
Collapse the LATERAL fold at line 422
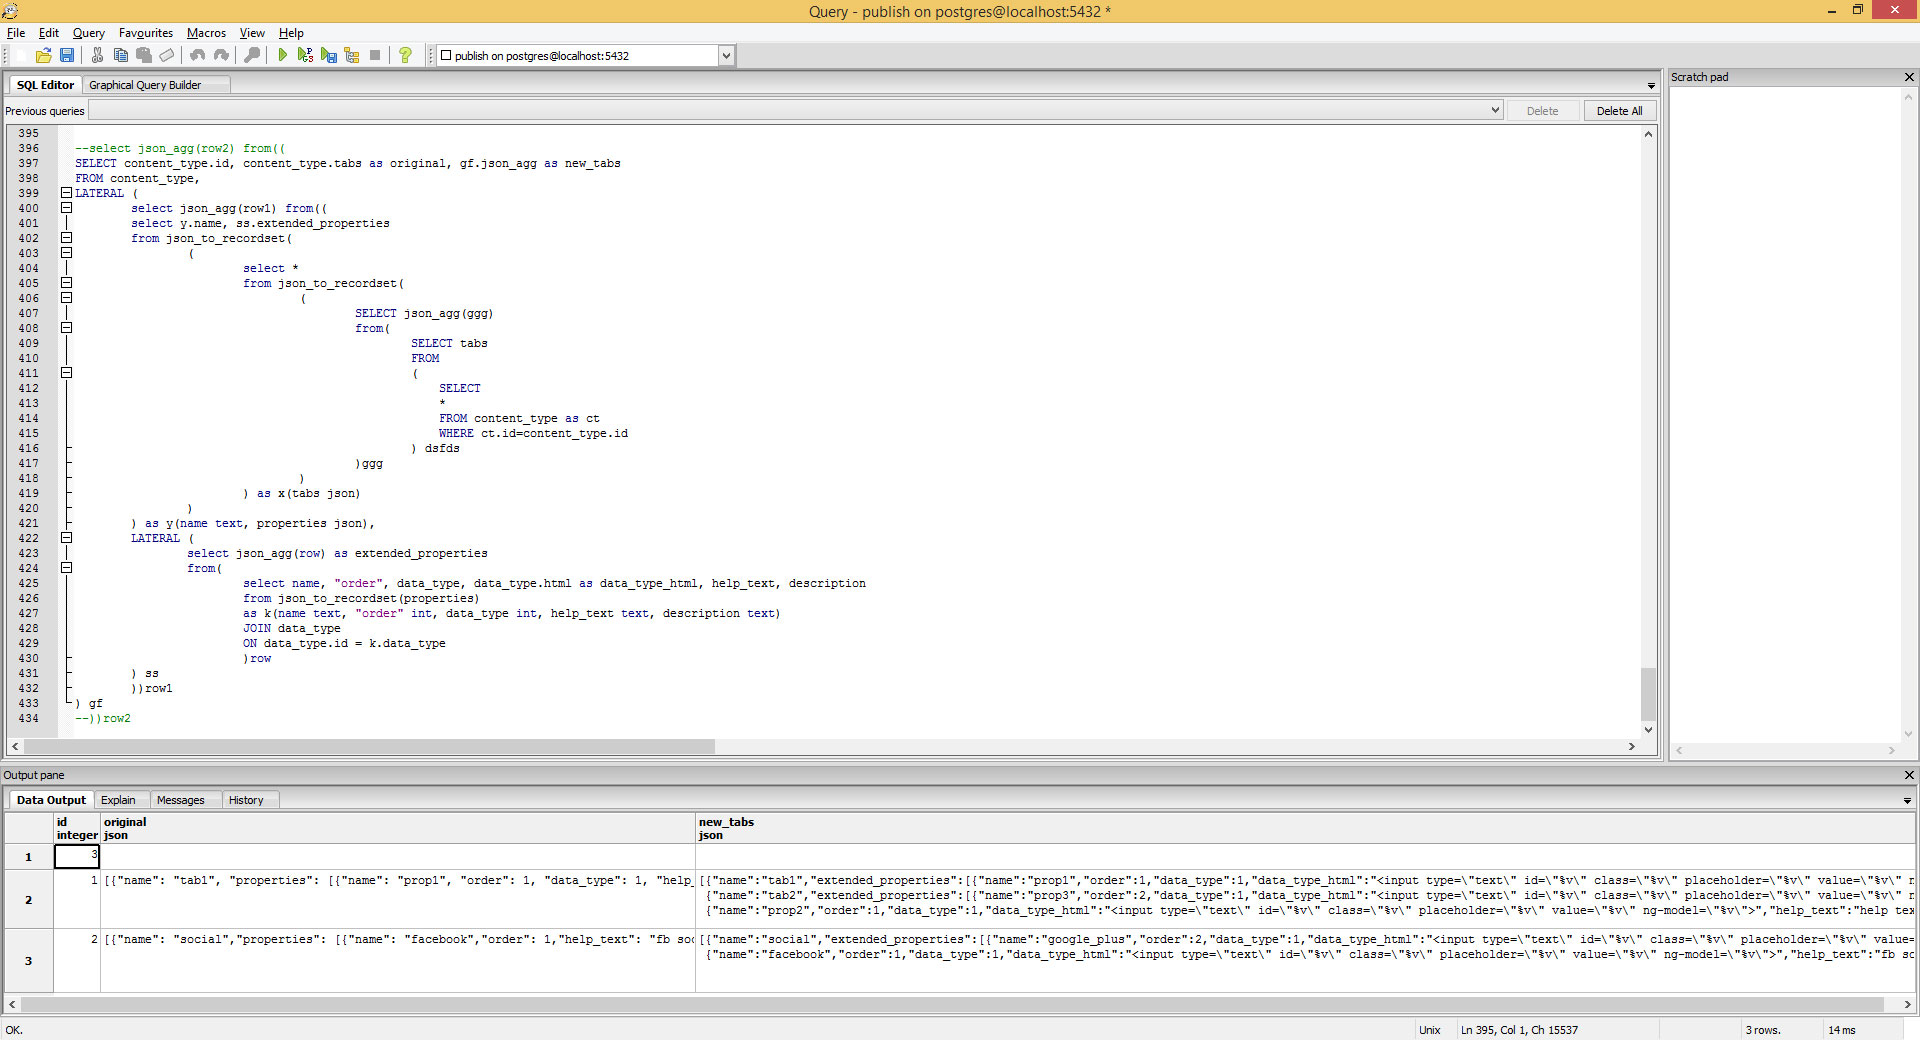pyautogui.click(x=66, y=538)
